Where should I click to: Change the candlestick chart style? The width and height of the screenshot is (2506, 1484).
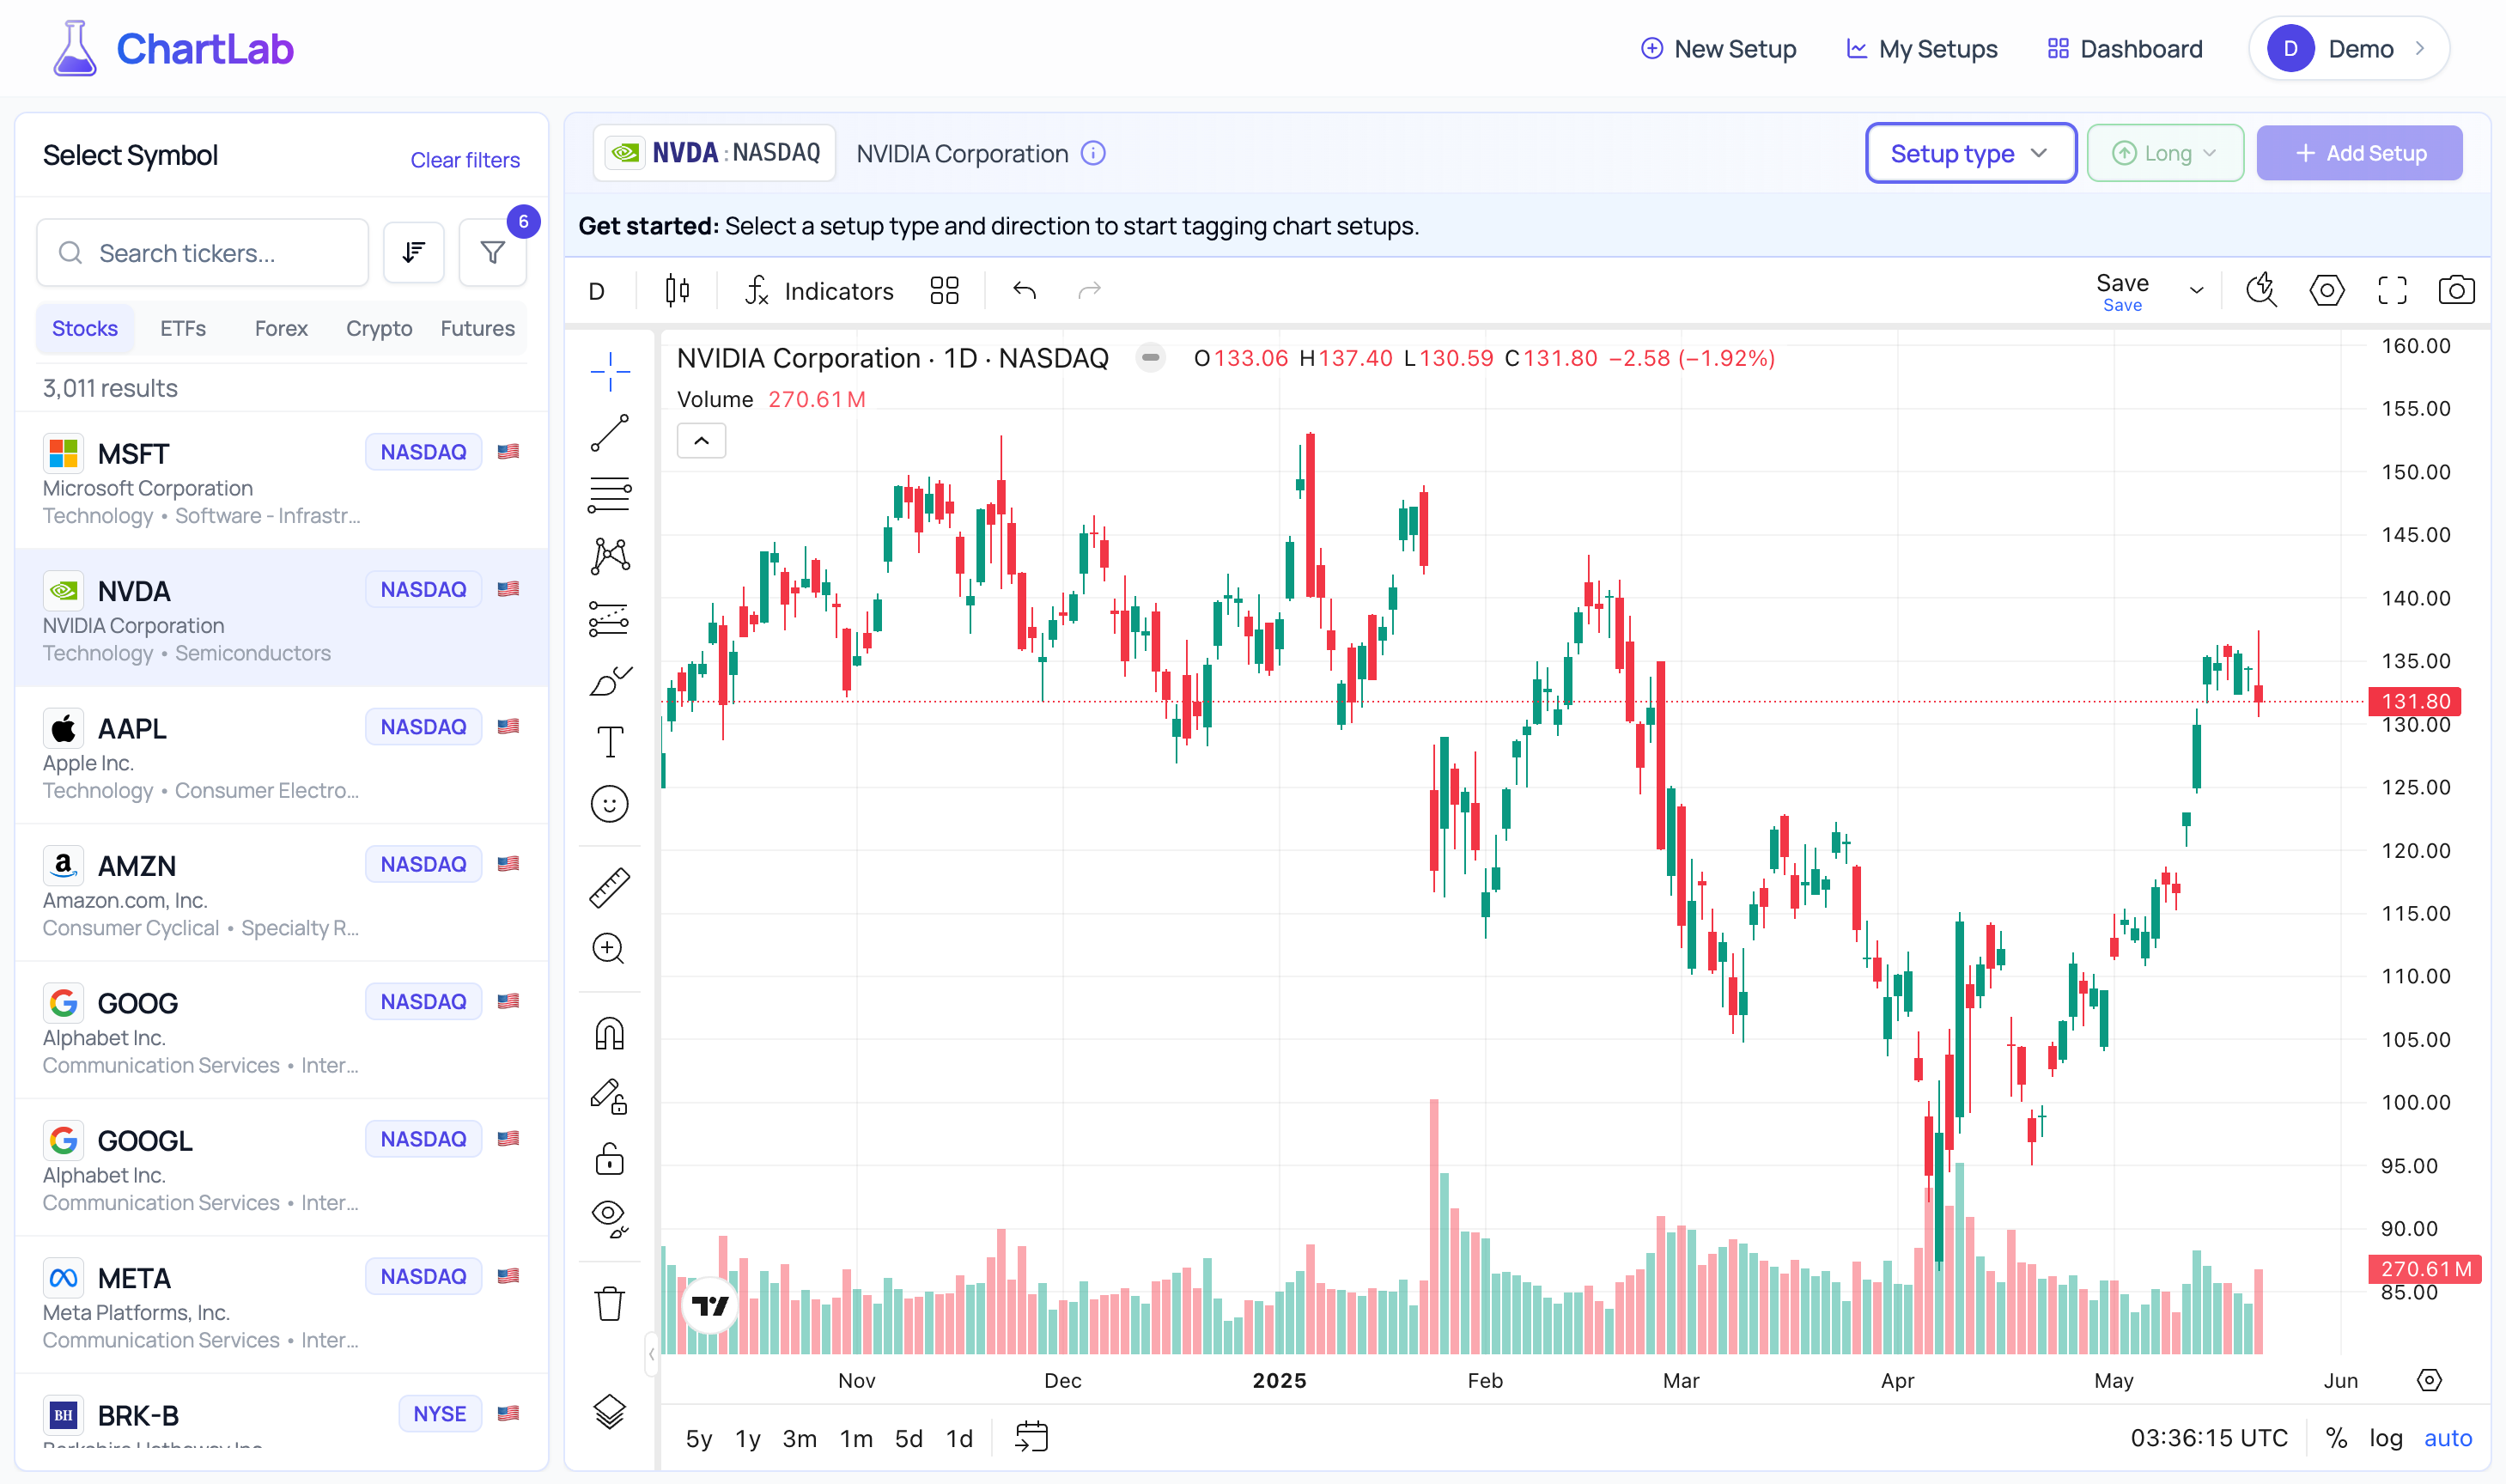[x=677, y=291]
